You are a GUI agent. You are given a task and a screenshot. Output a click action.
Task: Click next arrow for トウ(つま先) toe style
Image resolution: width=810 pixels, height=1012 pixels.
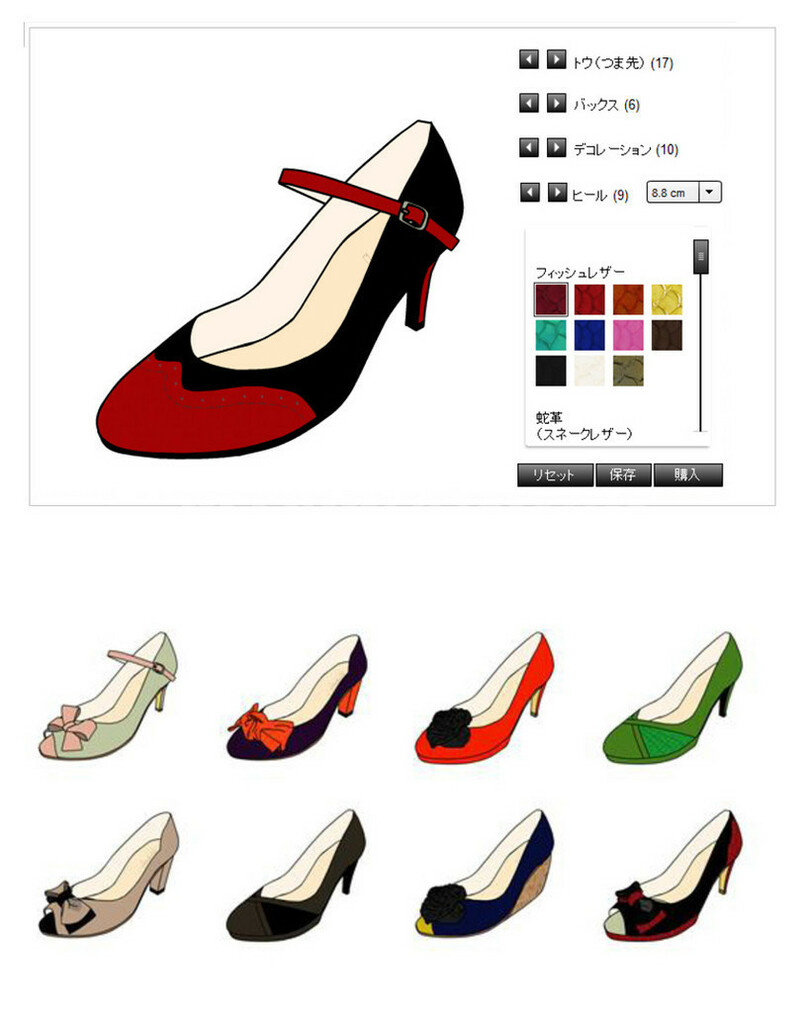[x=556, y=60]
